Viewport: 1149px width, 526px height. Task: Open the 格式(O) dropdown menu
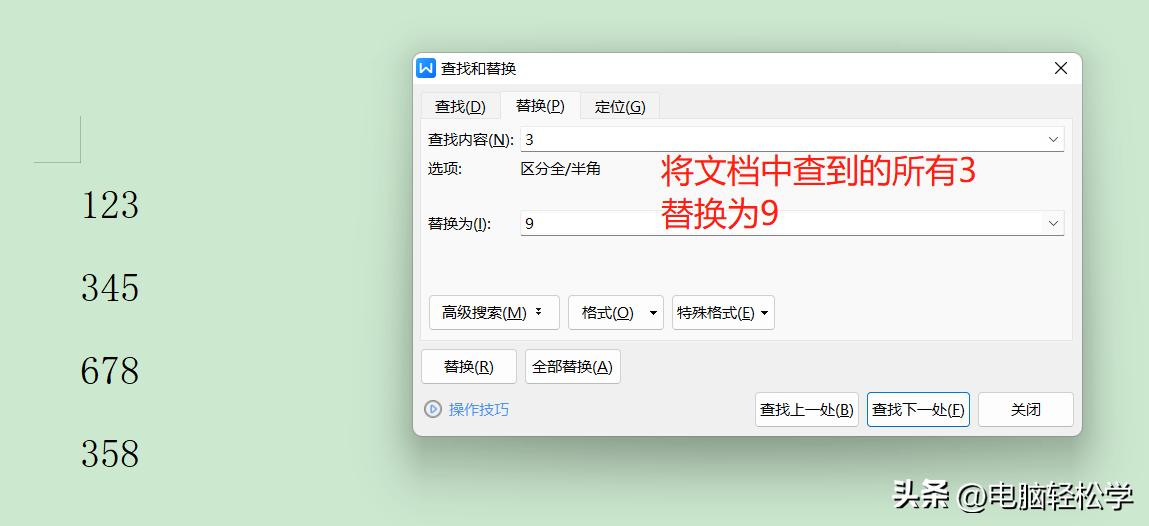tap(616, 313)
